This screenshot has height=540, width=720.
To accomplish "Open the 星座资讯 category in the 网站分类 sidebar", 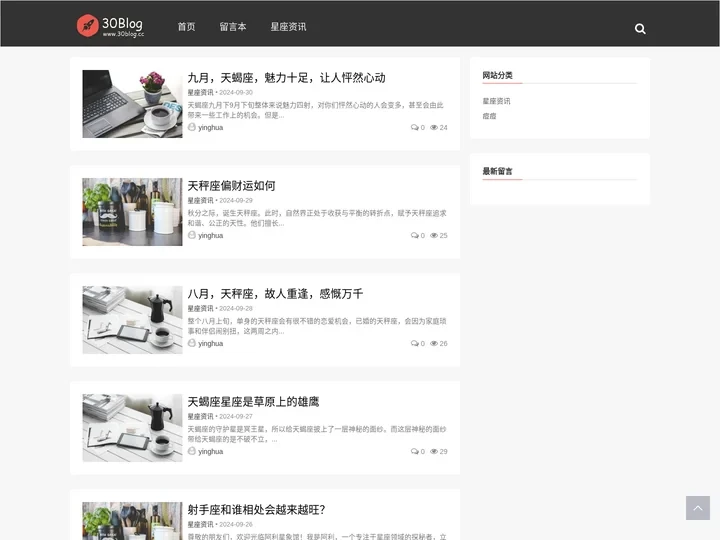I will 496,101.
